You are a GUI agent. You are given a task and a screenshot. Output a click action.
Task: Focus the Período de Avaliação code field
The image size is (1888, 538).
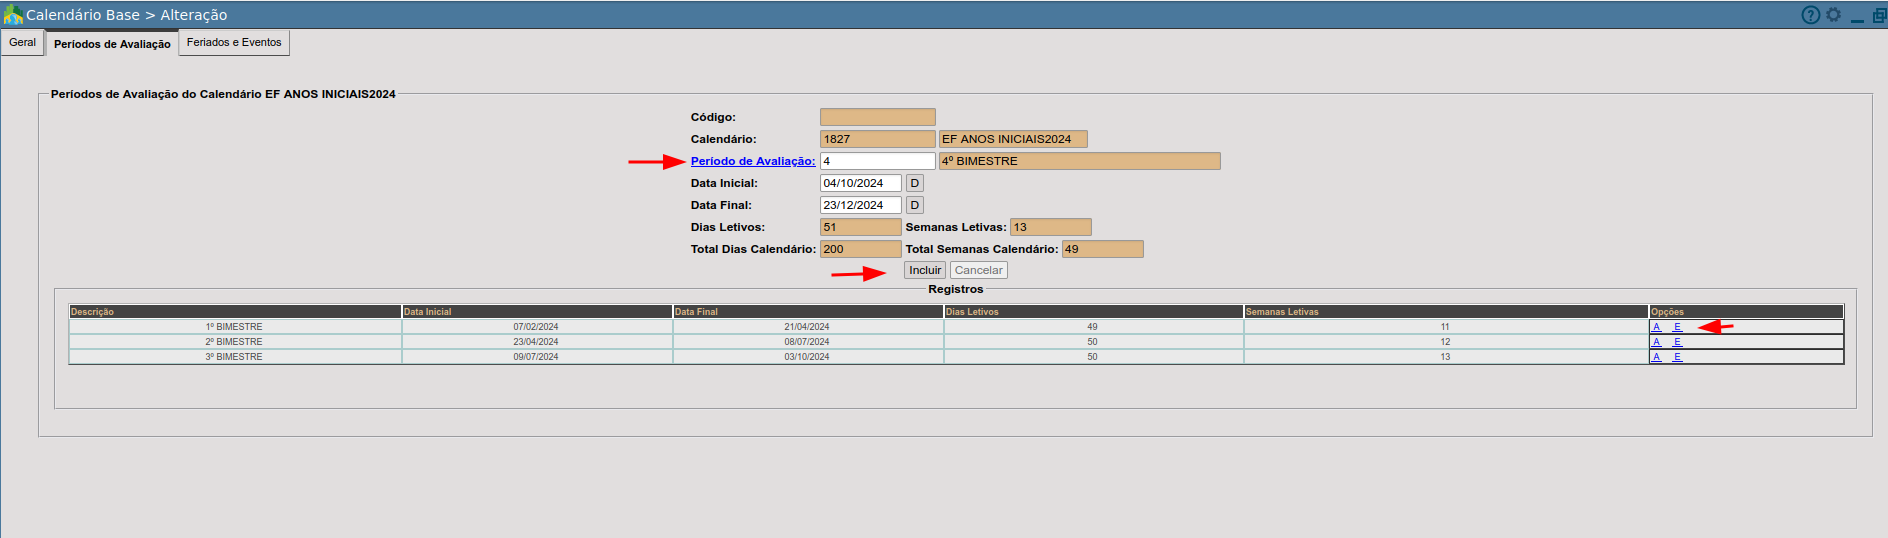point(878,161)
